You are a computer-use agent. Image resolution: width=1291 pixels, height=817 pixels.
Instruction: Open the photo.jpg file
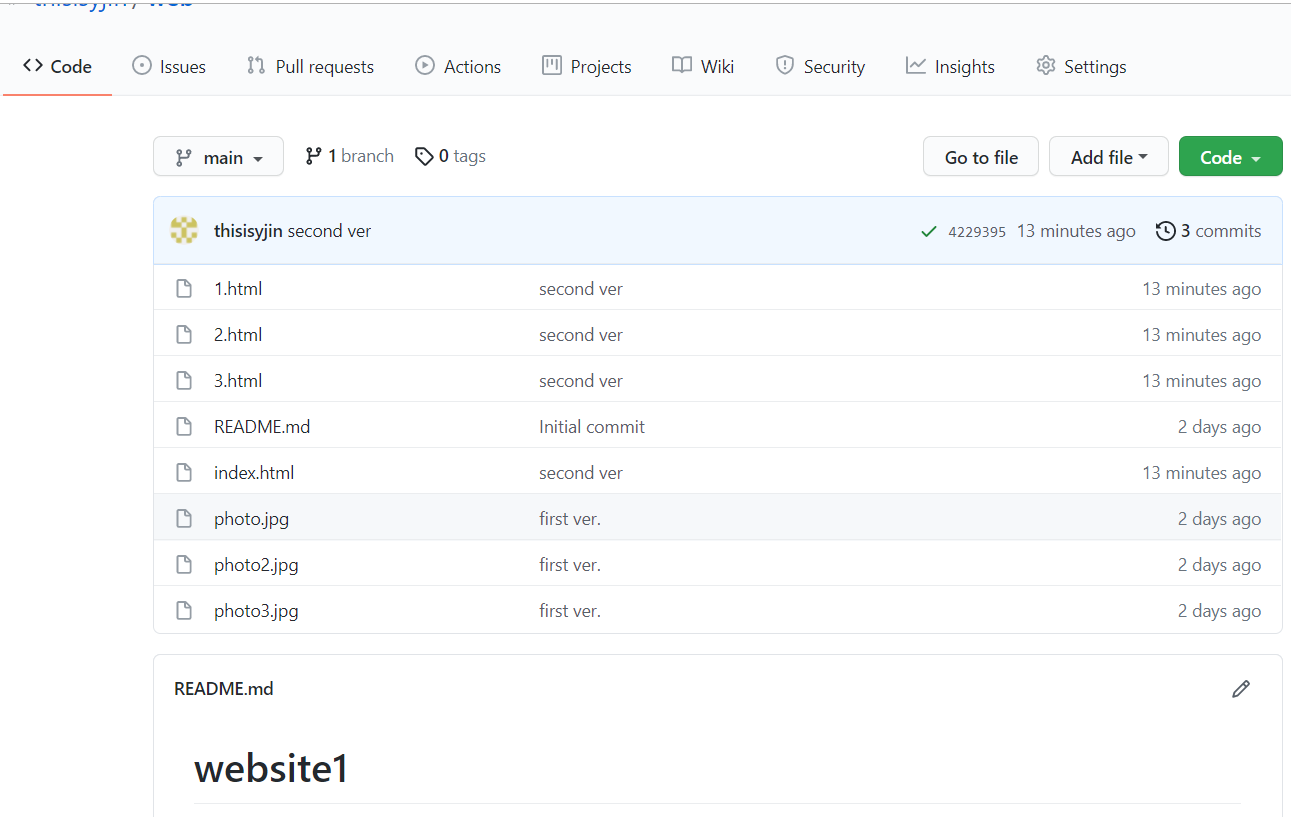pos(251,519)
